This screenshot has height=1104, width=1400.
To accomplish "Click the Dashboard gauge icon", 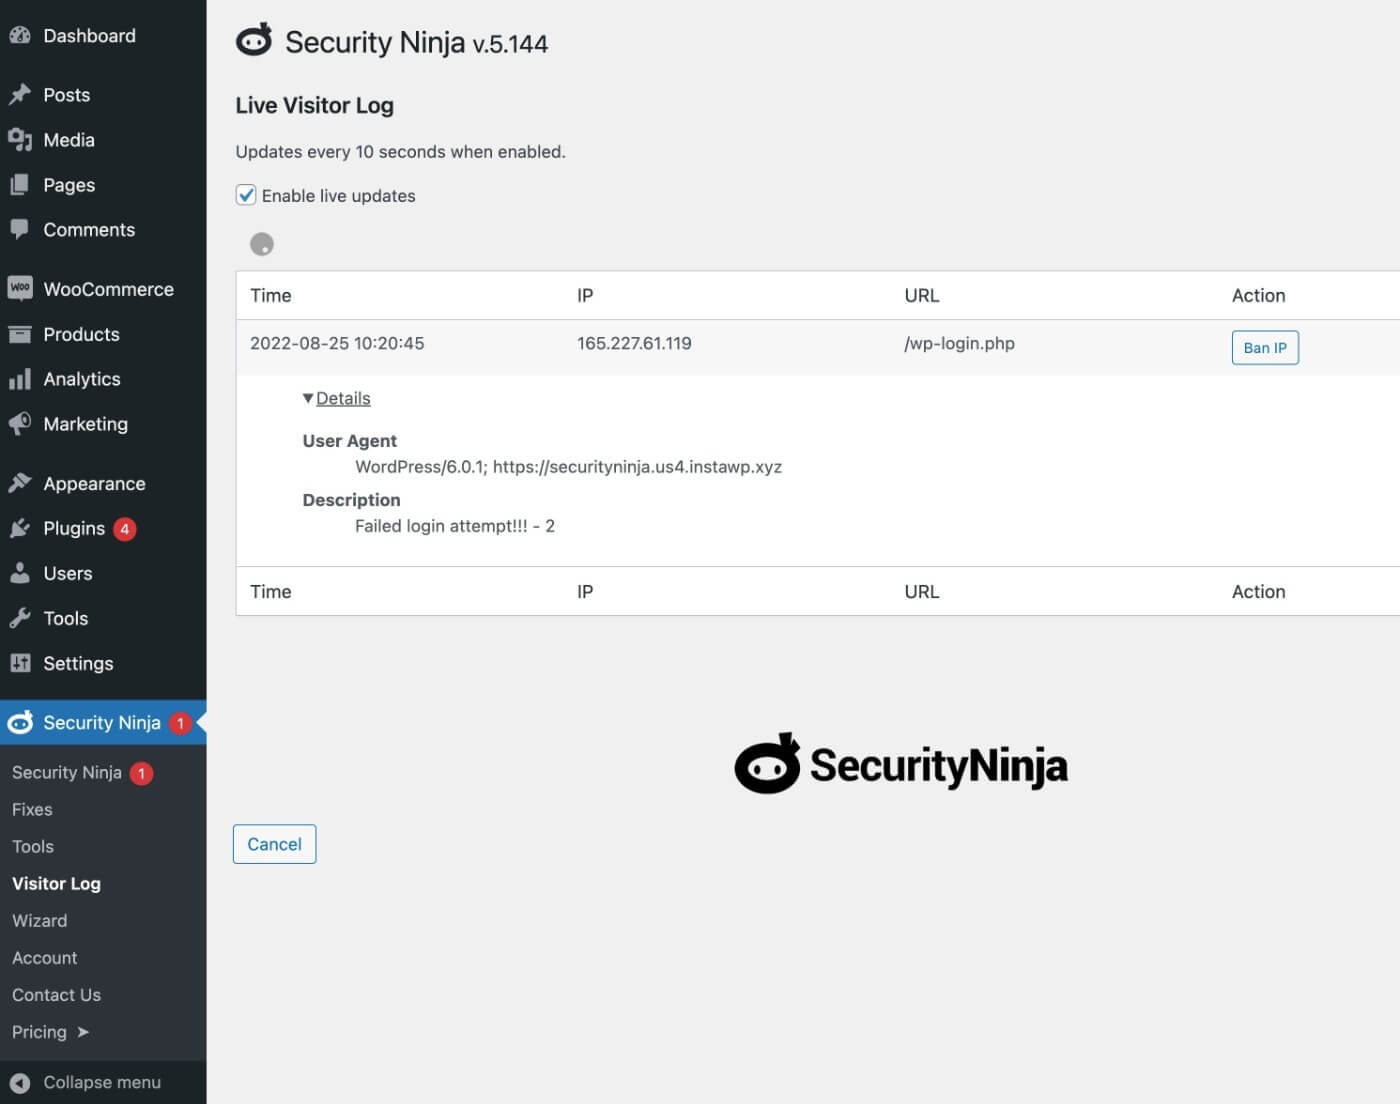I will [20, 35].
